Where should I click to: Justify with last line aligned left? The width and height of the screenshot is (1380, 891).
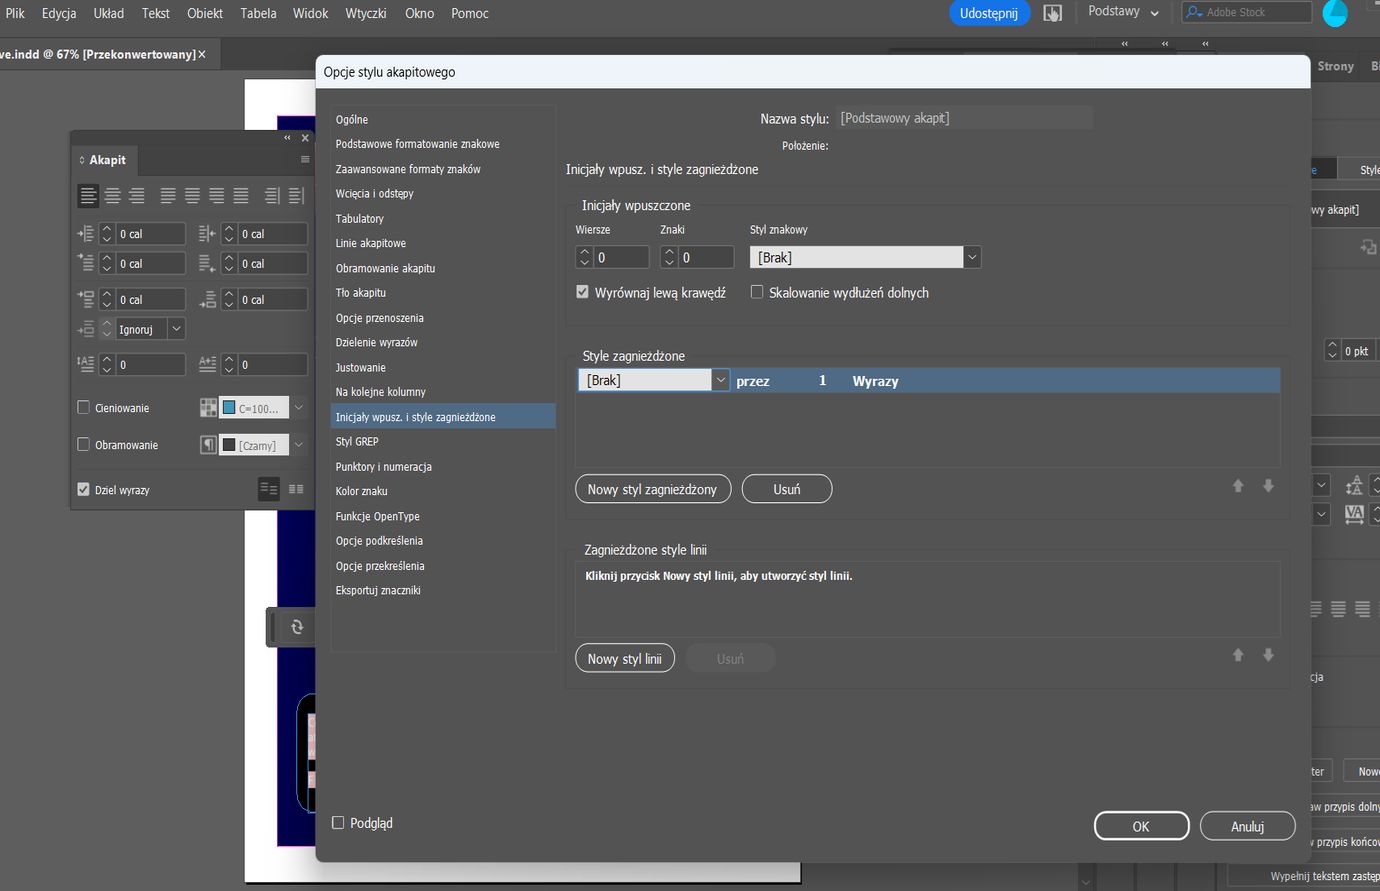point(168,196)
